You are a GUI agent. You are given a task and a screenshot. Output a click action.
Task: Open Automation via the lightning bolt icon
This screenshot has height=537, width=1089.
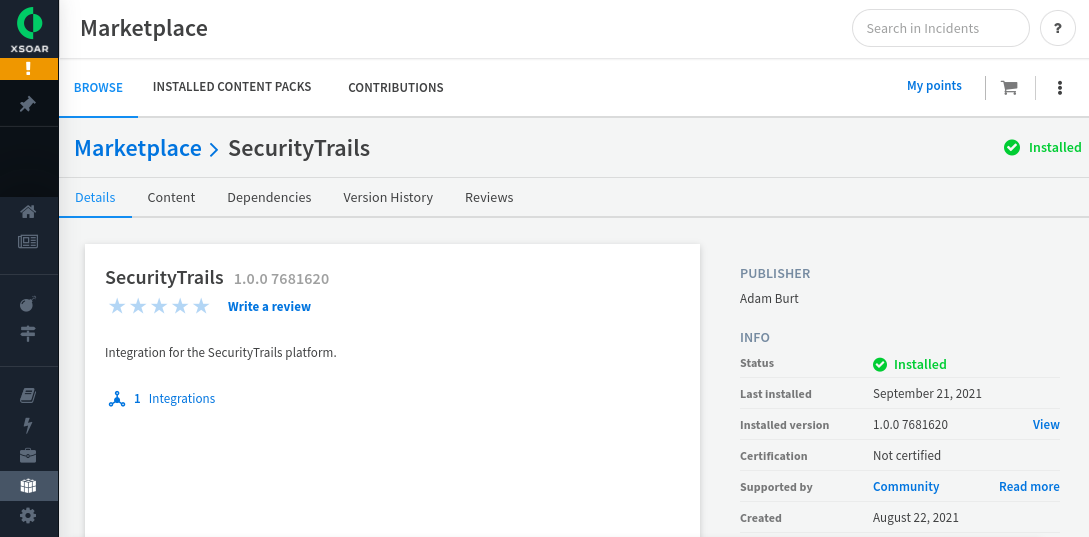pos(28,425)
